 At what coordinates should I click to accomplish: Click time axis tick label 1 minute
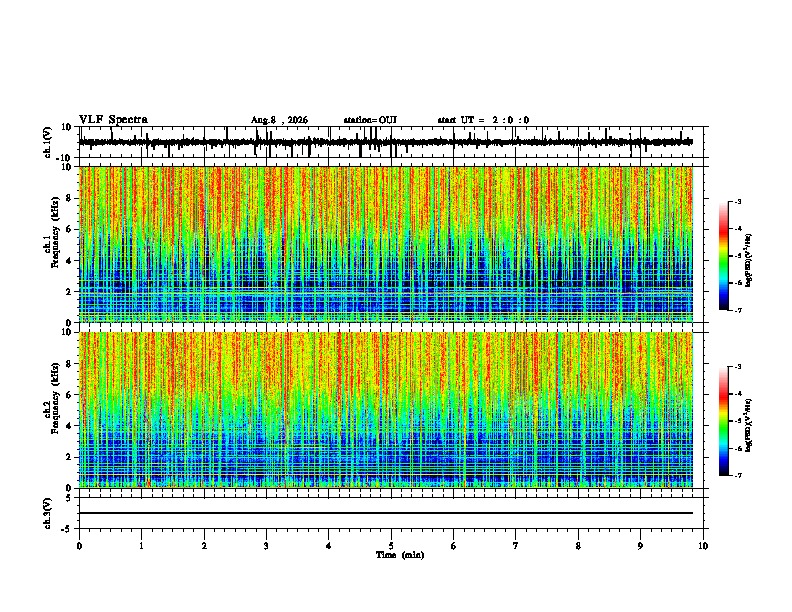coord(141,546)
